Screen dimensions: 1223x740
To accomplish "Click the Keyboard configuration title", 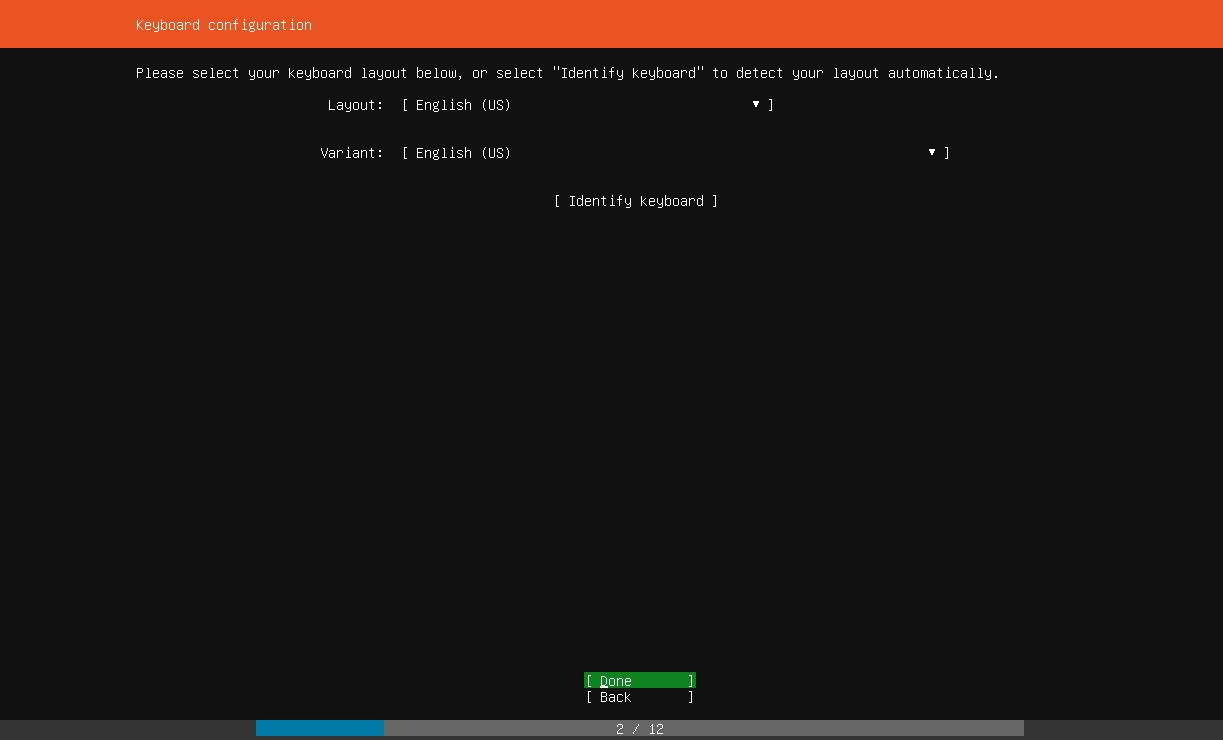I will coord(223,24).
